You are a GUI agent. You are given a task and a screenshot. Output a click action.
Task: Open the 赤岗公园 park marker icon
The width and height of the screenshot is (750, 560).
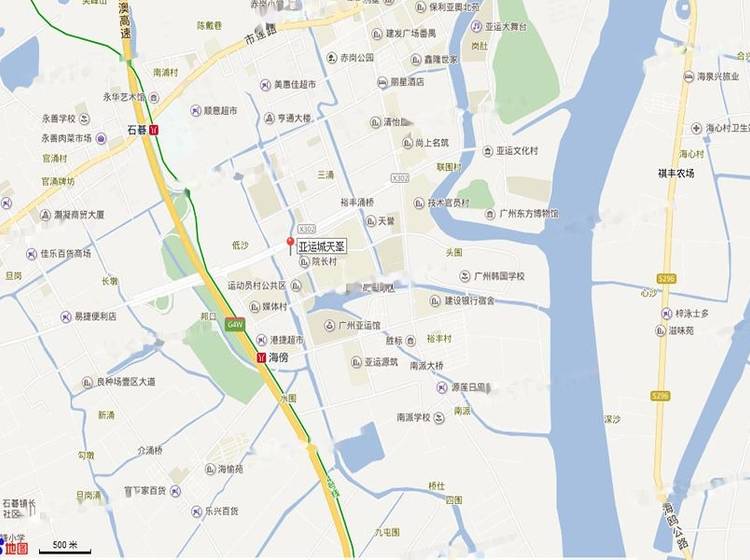[331, 58]
